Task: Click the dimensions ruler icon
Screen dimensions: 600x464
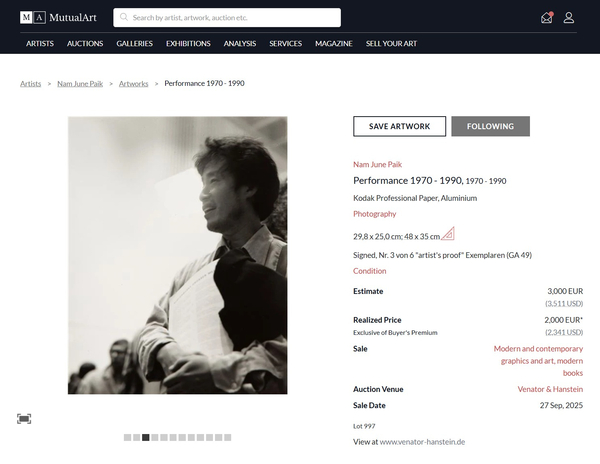Action: click(x=448, y=234)
